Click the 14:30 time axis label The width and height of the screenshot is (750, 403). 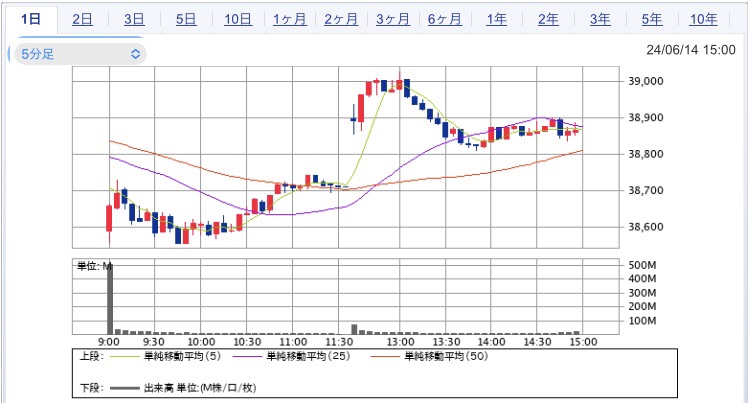coord(537,342)
